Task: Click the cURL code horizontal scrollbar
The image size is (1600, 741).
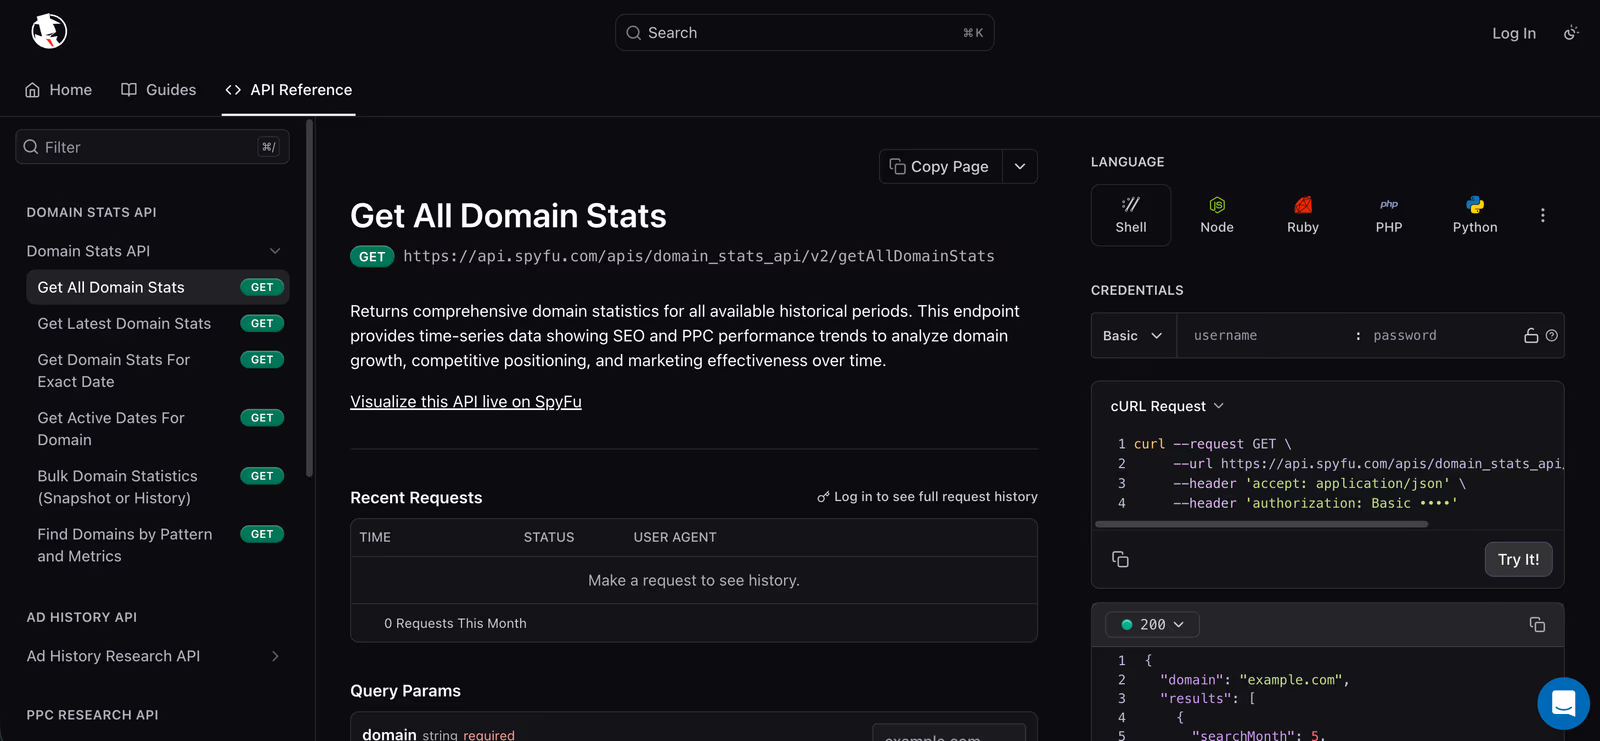Action: point(1262,524)
